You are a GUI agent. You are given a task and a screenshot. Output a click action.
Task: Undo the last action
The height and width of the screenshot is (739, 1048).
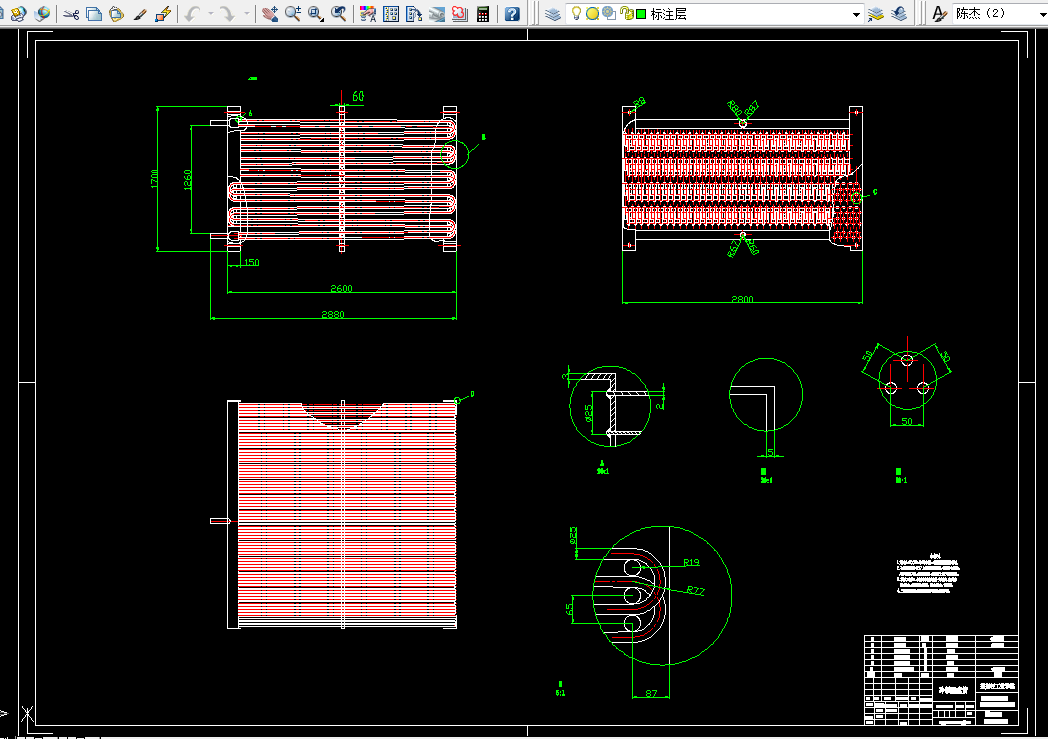coord(192,13)
